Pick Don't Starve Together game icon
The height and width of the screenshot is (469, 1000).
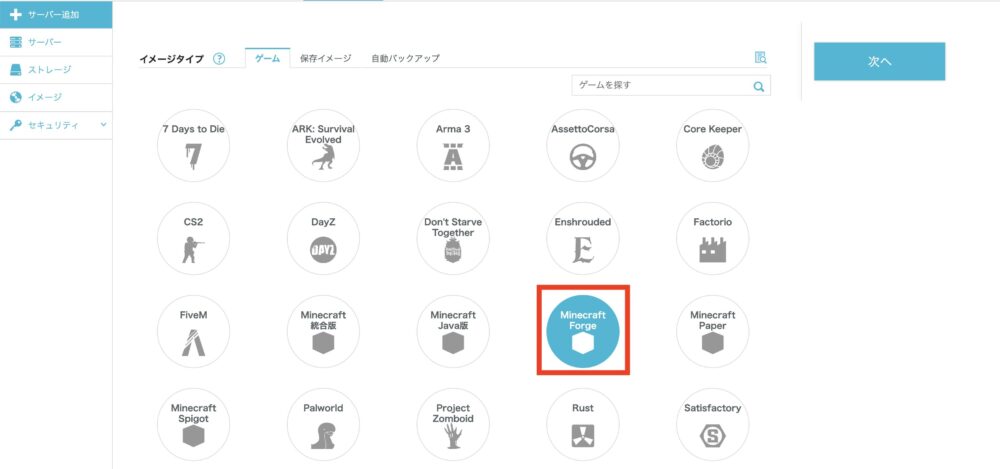coord(453,239)
